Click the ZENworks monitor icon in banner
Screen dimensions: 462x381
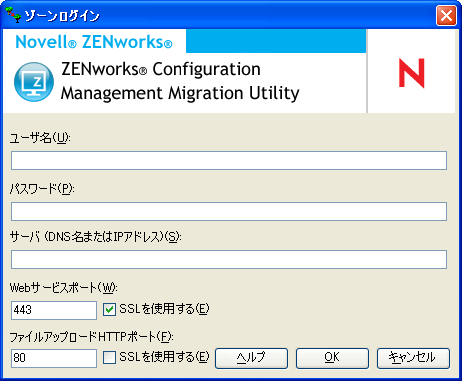(34, 82)
